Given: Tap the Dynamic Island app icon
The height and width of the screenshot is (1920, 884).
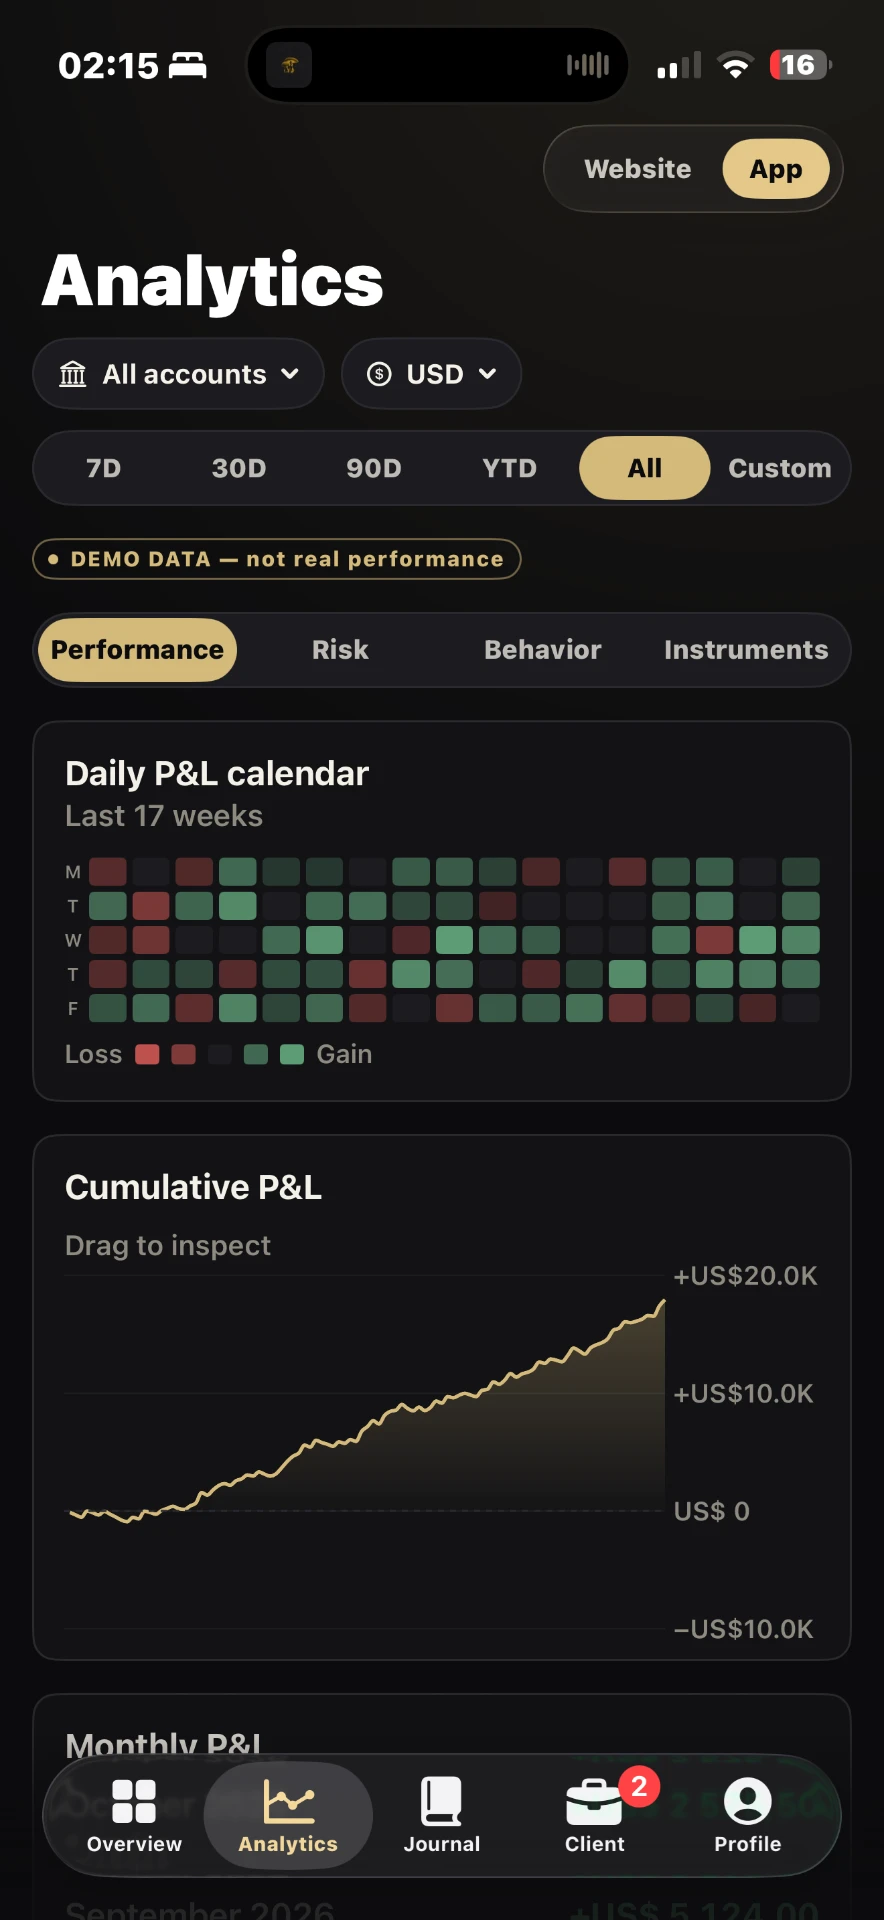Looking at the screenshot, I should tap(289, 66).
